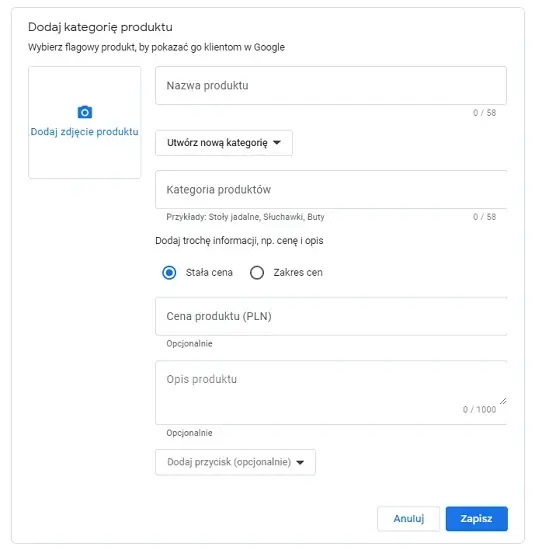Screen dimensions: 535x550
Task: Click the arrow in 'Dodaj przycisk' dropdown
Action: point(300,462)
